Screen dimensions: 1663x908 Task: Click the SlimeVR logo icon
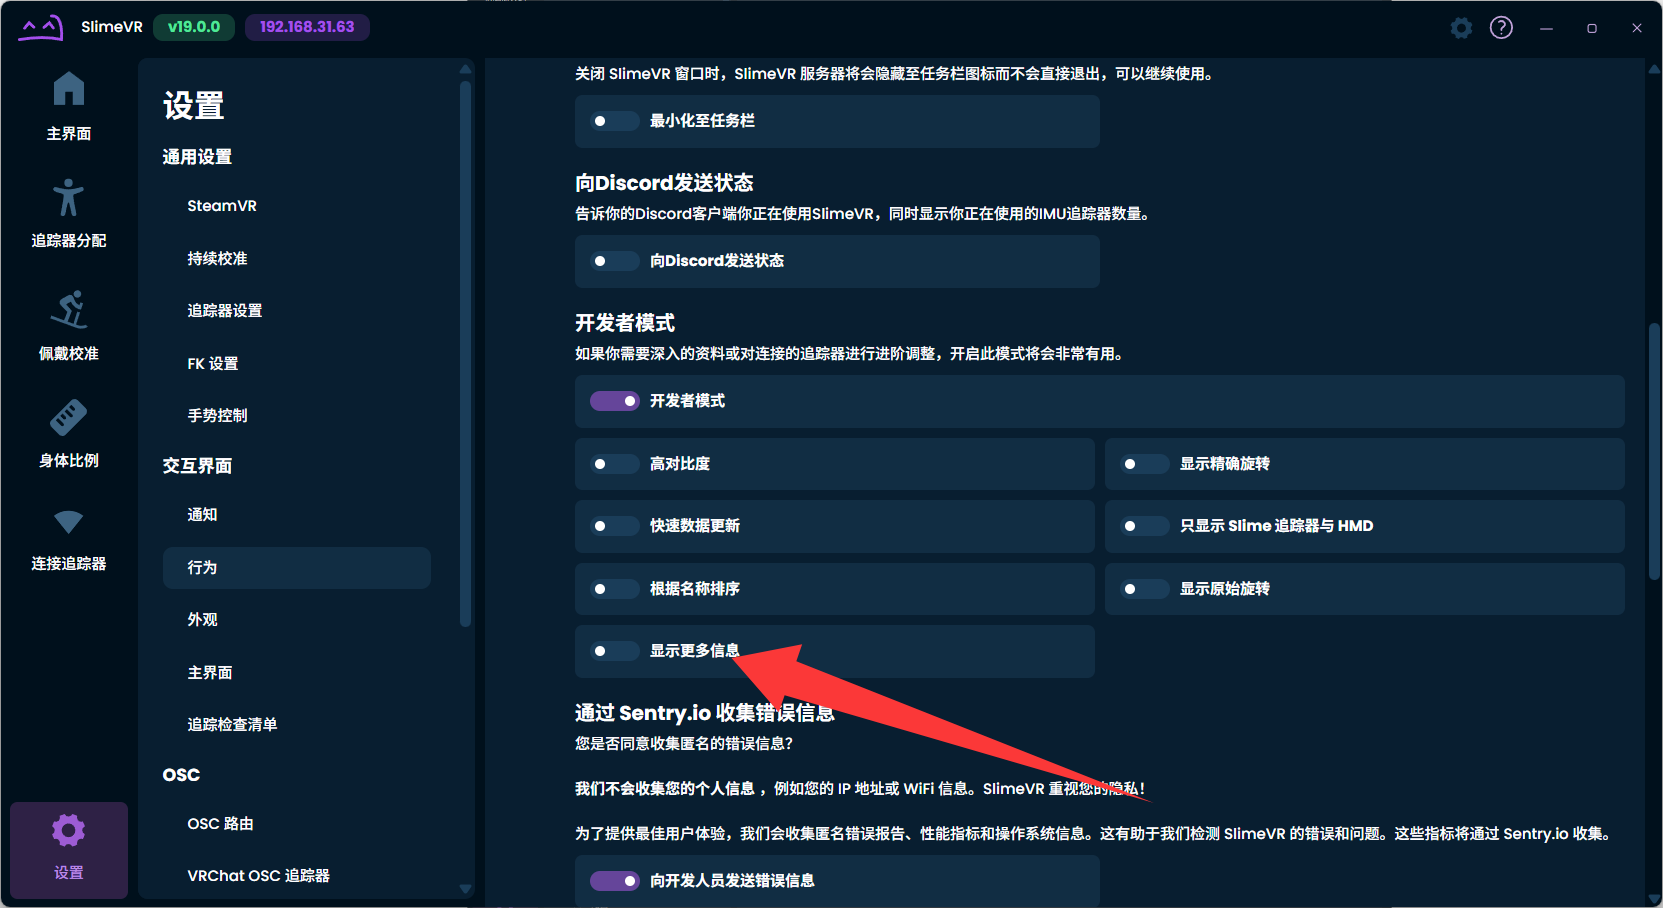point(41,27)
